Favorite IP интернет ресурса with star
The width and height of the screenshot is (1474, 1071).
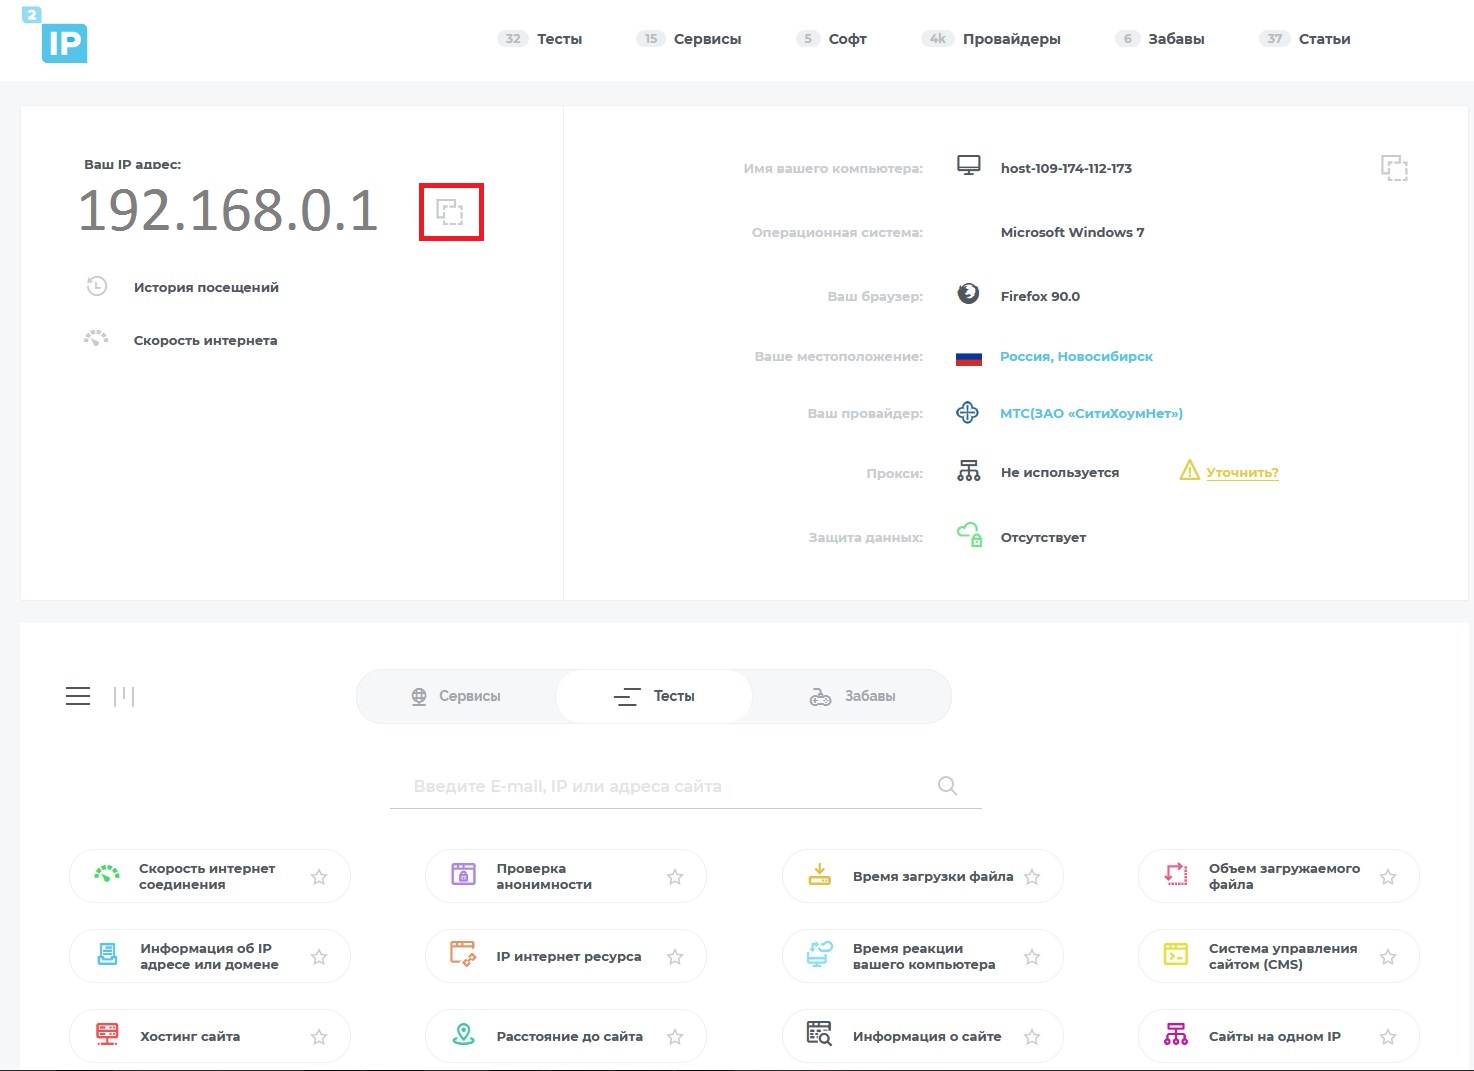point(675,957)
